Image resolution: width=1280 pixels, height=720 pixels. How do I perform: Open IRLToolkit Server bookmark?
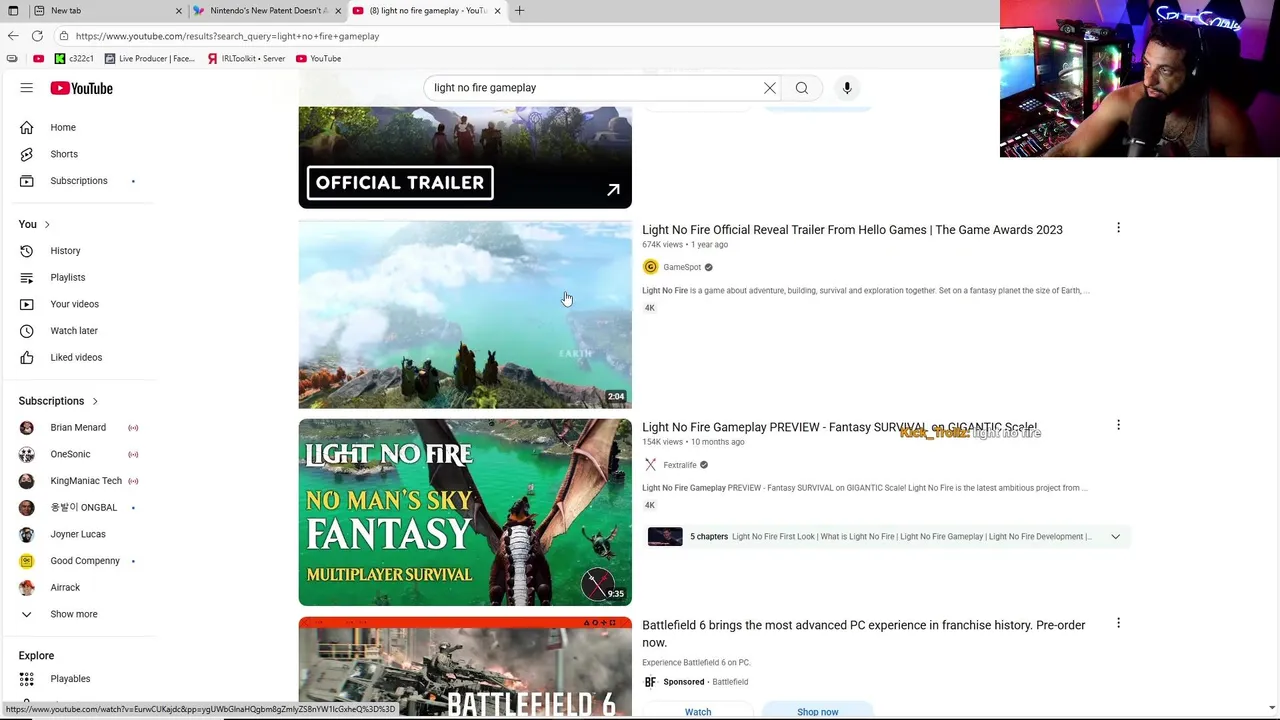point(246,59)
